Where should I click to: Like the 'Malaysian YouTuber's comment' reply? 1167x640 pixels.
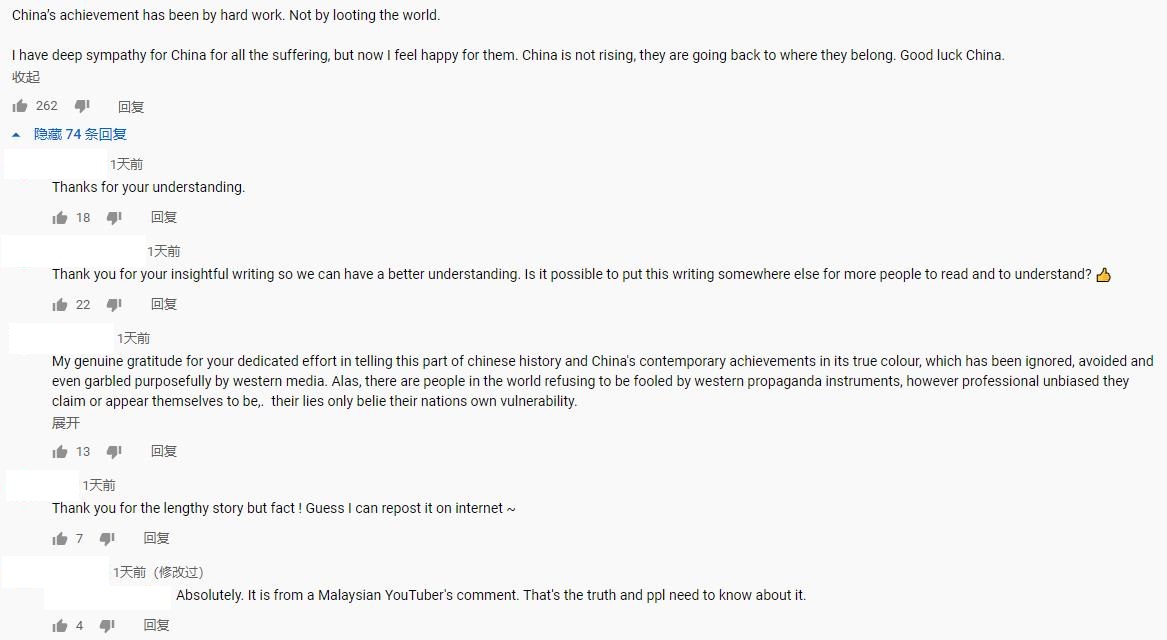click(x=60, y=625)
